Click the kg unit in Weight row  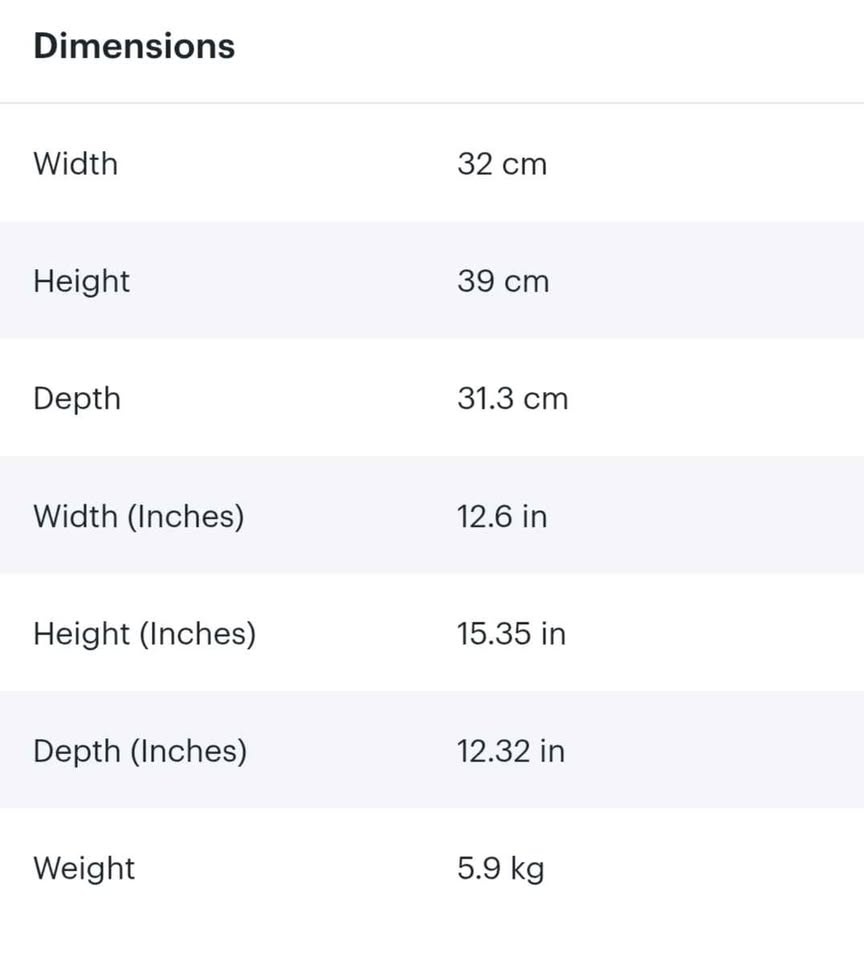point(527,869)
